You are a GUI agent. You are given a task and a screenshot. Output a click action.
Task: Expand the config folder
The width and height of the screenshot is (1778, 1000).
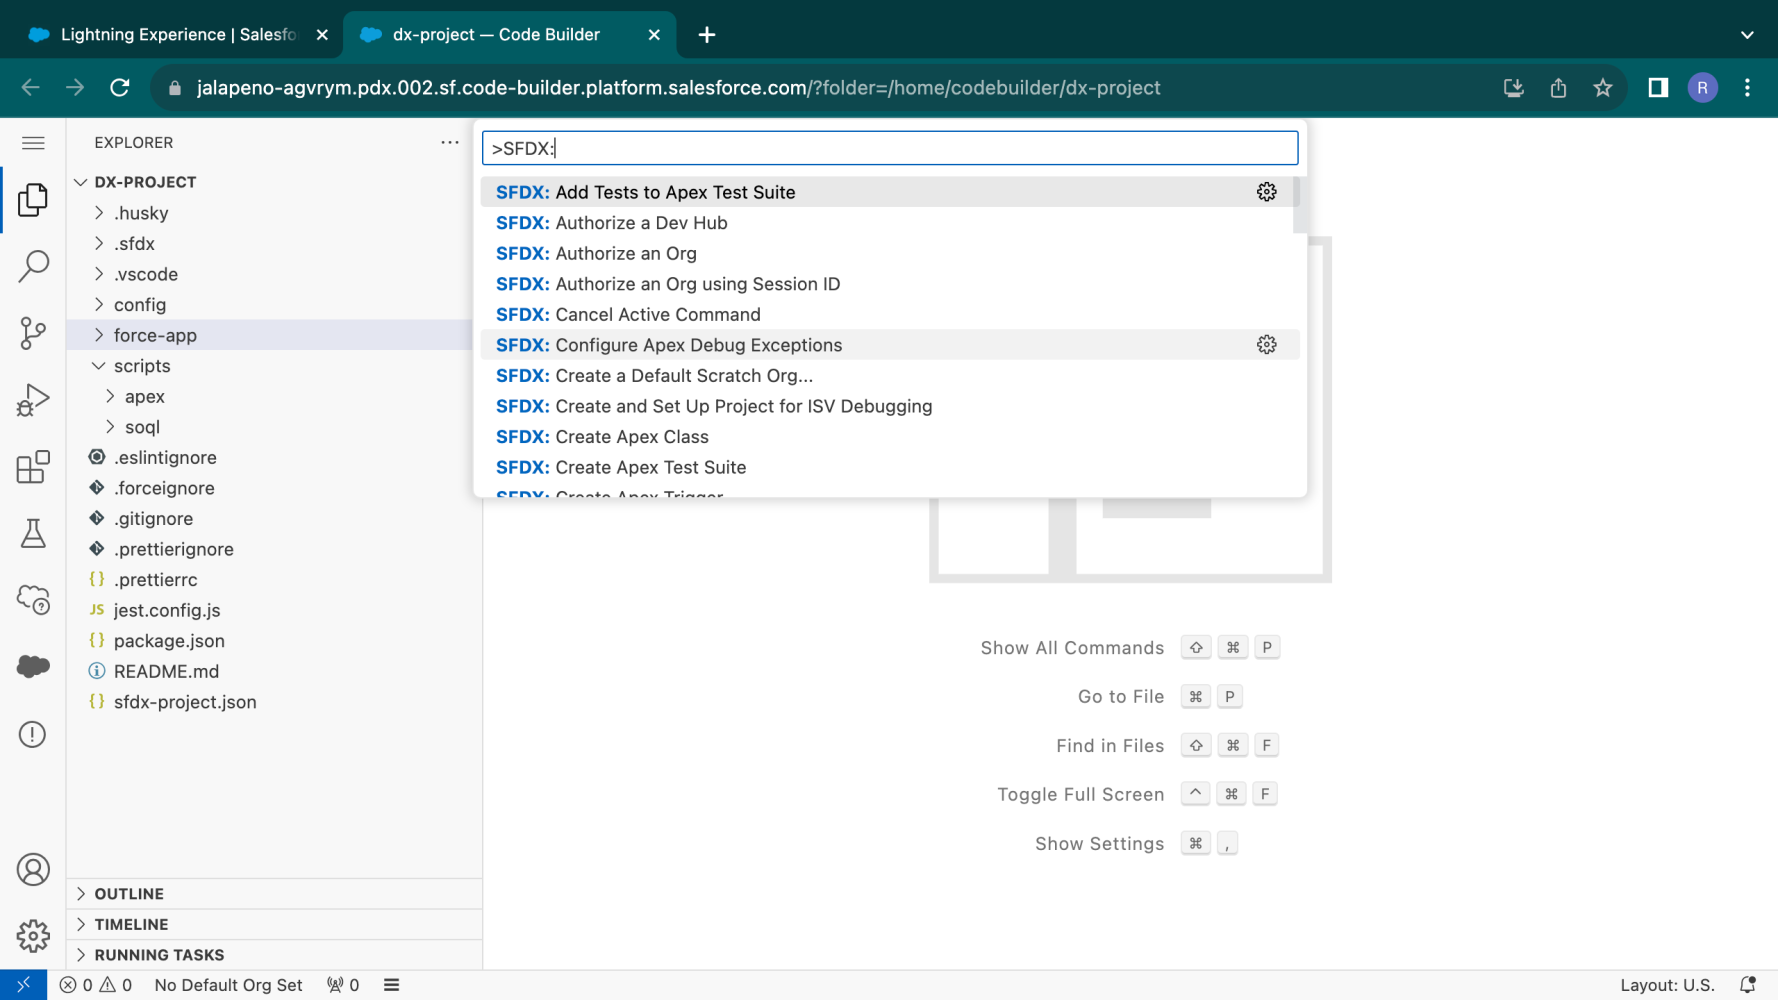[x=98, y=305]
